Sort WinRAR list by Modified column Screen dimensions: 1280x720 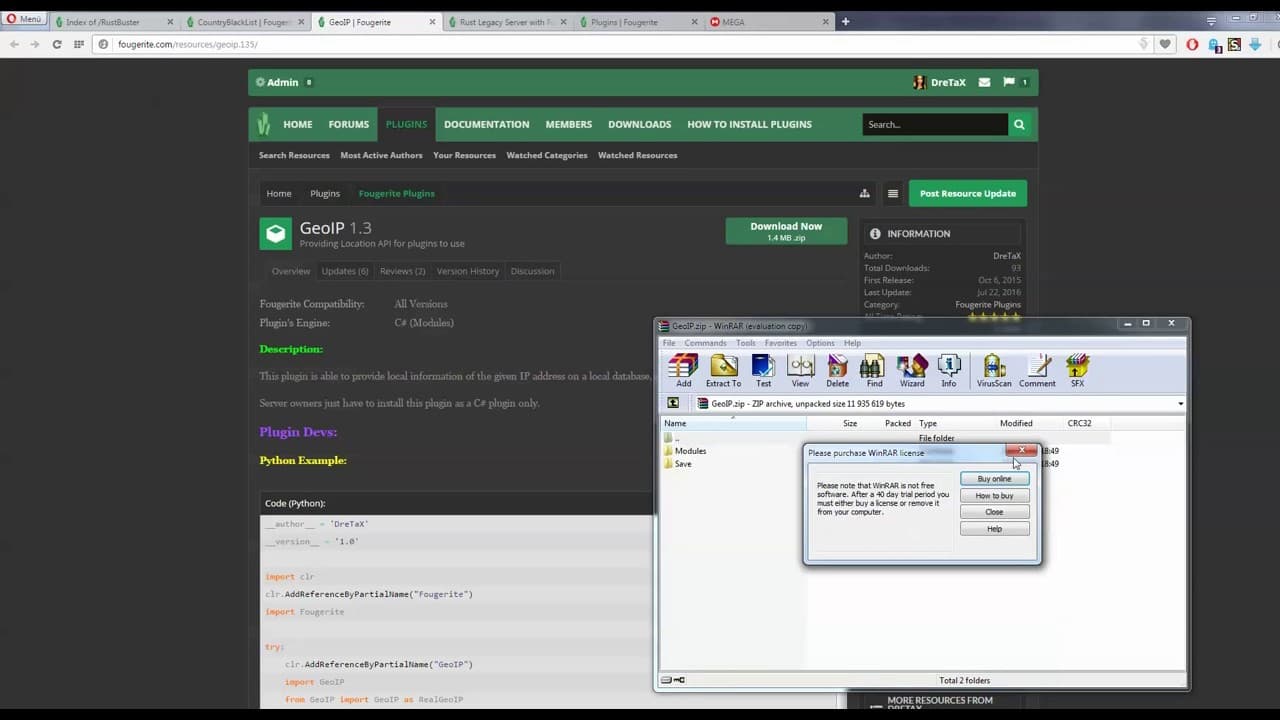1016,423
